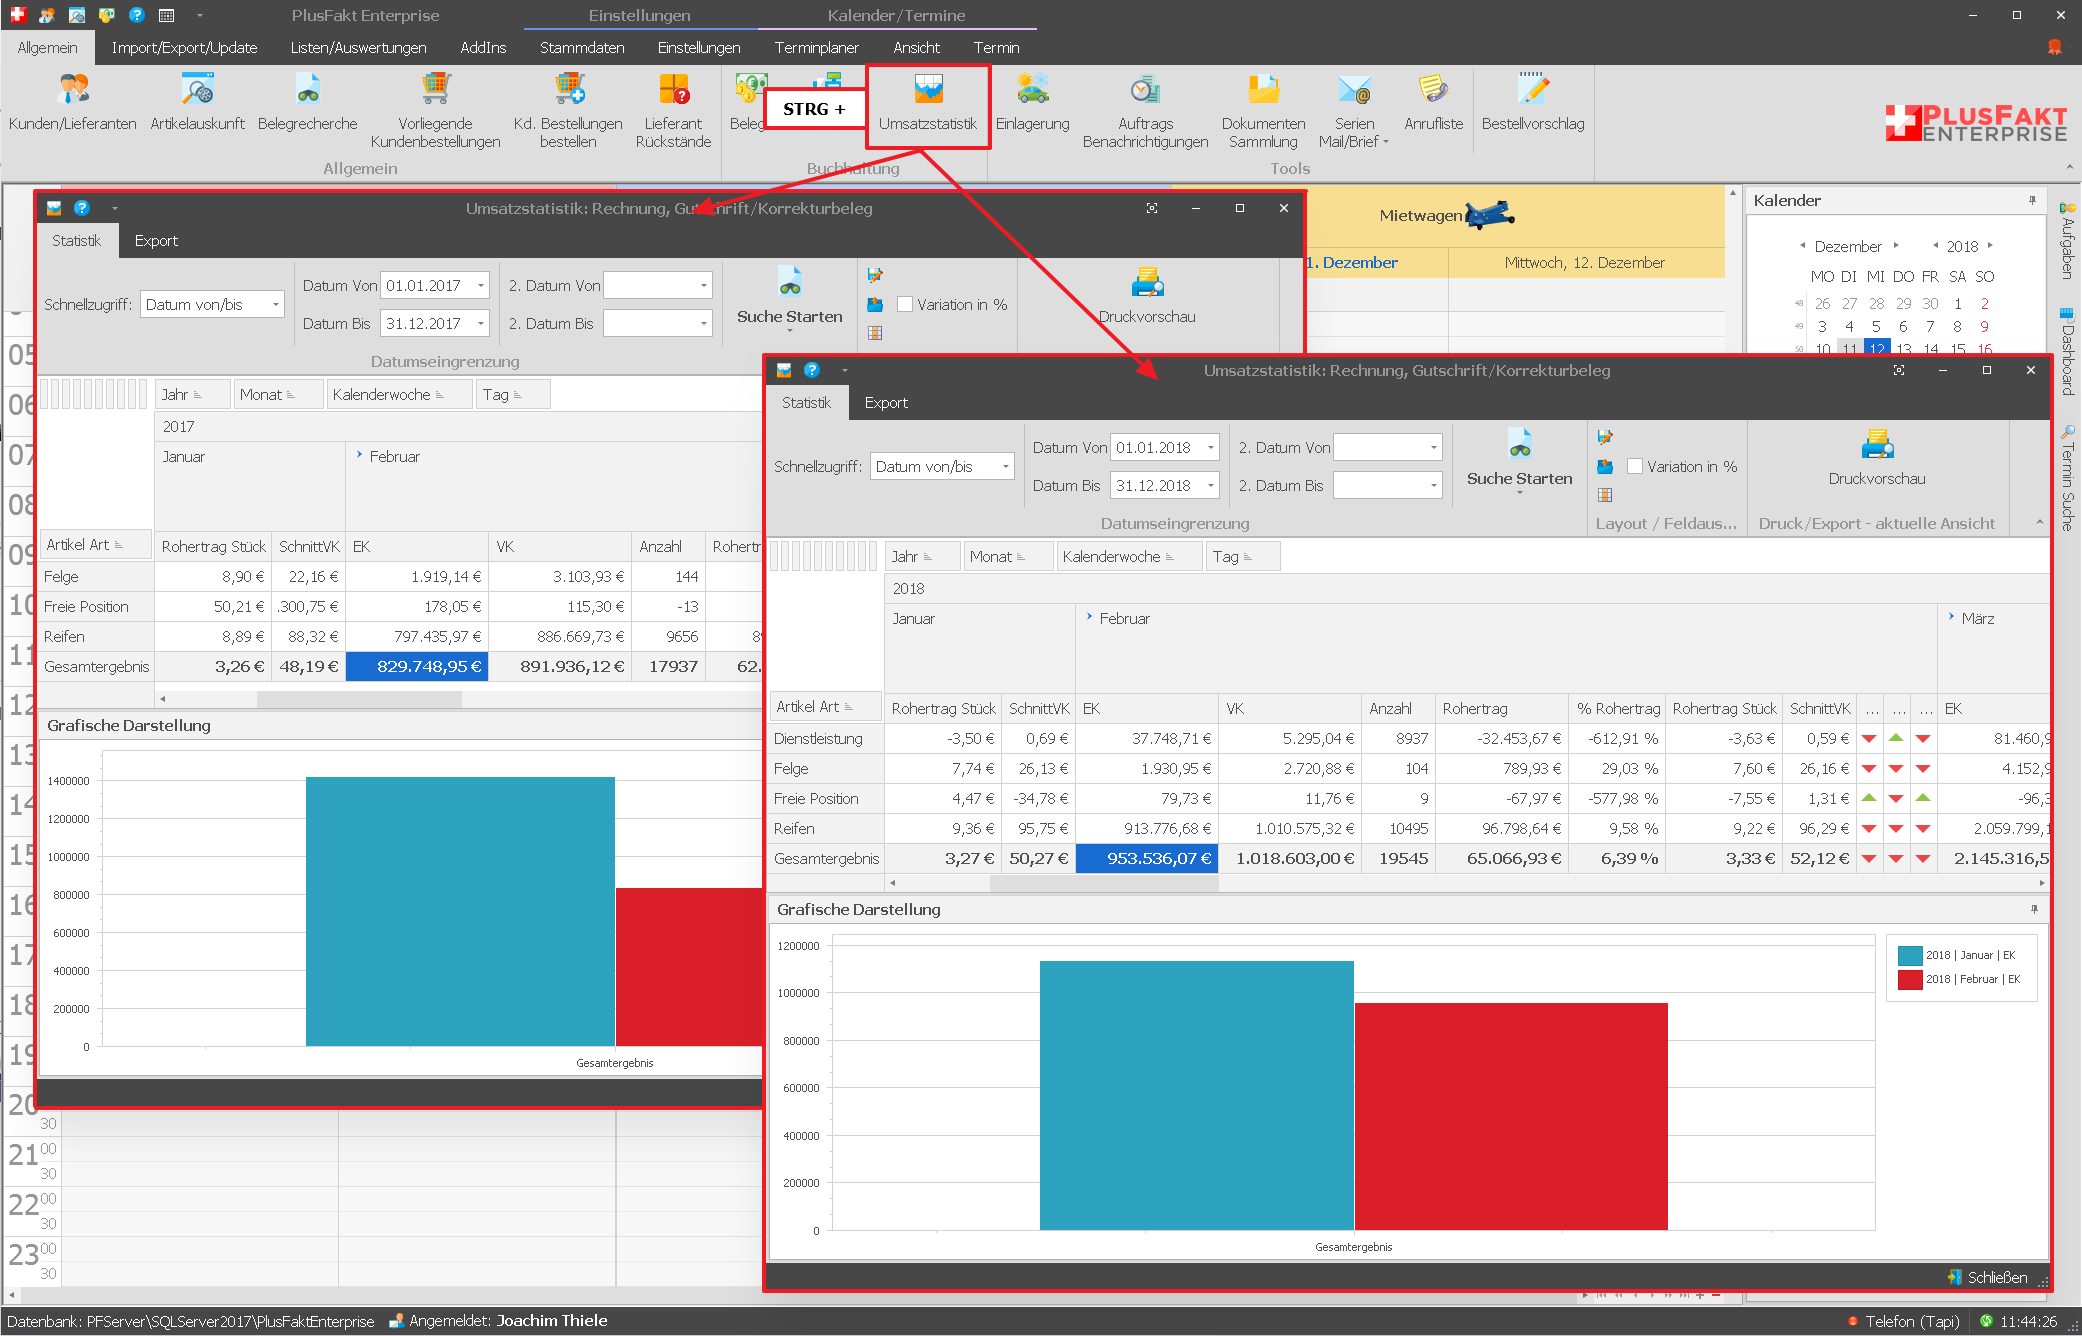Open Schnellzugriff dropdown in 2018 window
Viewport: 2082px width, 1336px height.
pos(1005,467)
